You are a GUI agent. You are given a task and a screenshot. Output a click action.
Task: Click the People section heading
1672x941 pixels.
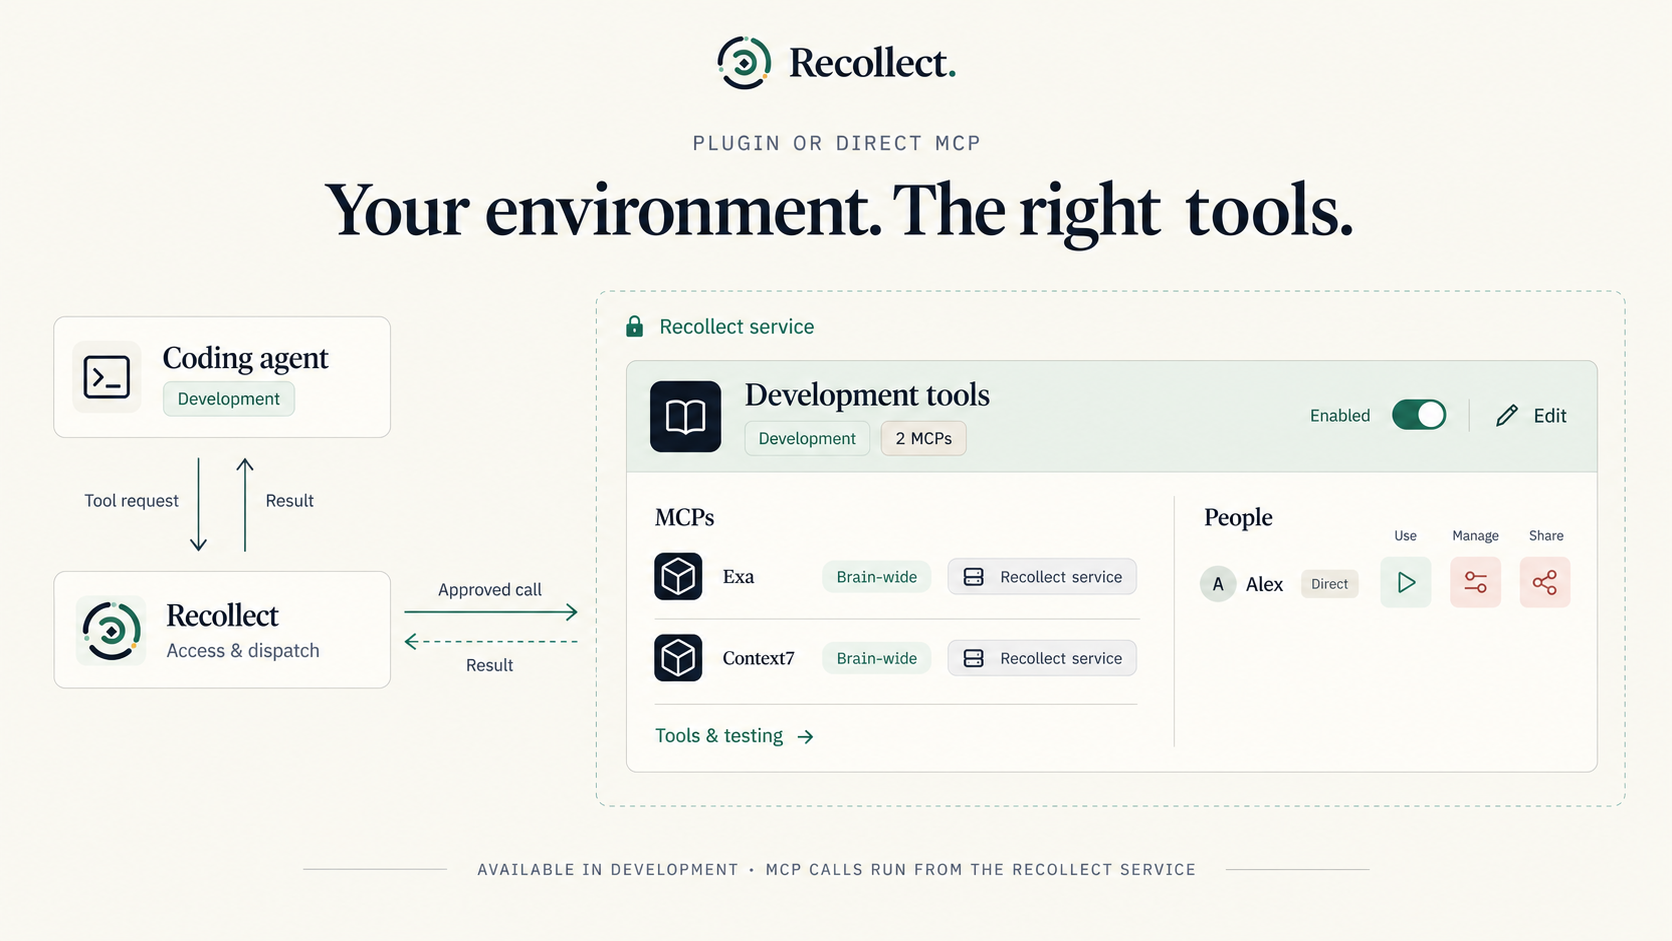click(1238, 517)
